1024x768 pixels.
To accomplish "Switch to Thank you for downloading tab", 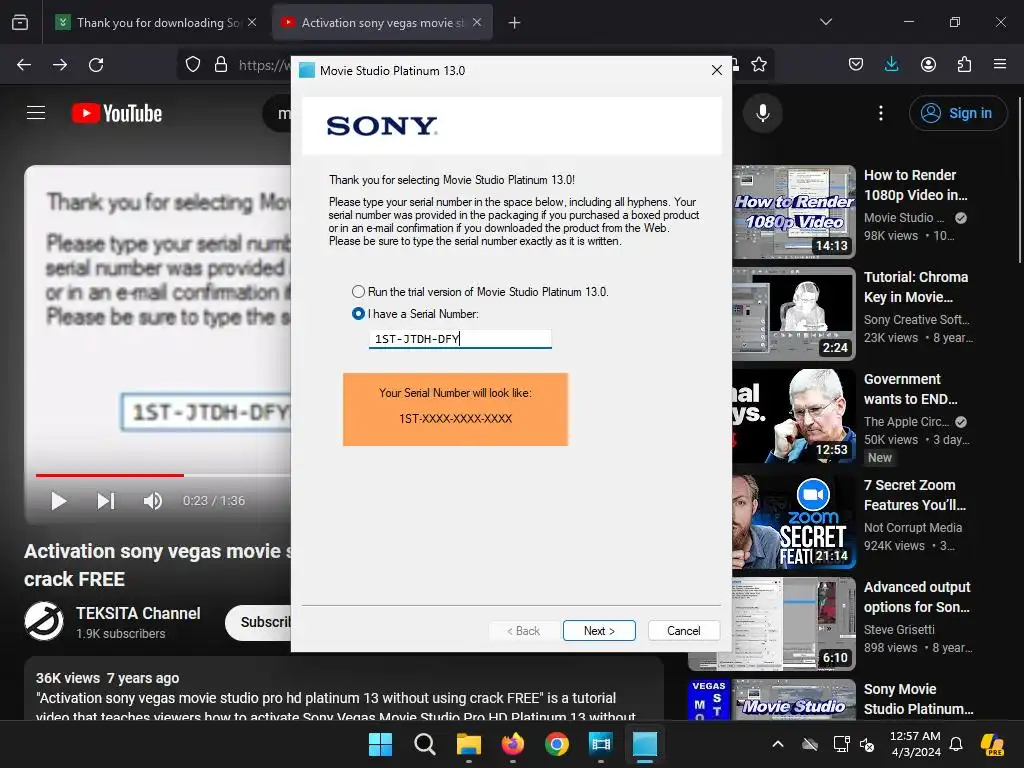I will 157,22.
